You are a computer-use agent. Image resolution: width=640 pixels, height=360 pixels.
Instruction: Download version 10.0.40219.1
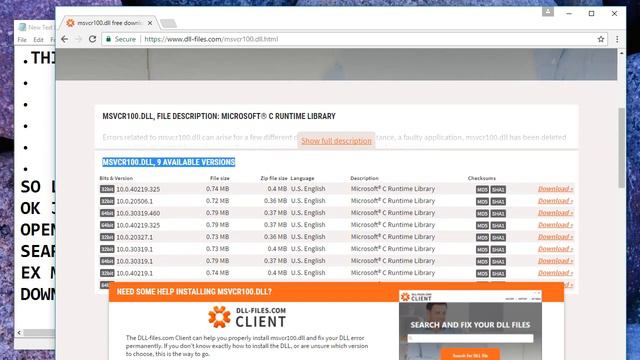556,273
